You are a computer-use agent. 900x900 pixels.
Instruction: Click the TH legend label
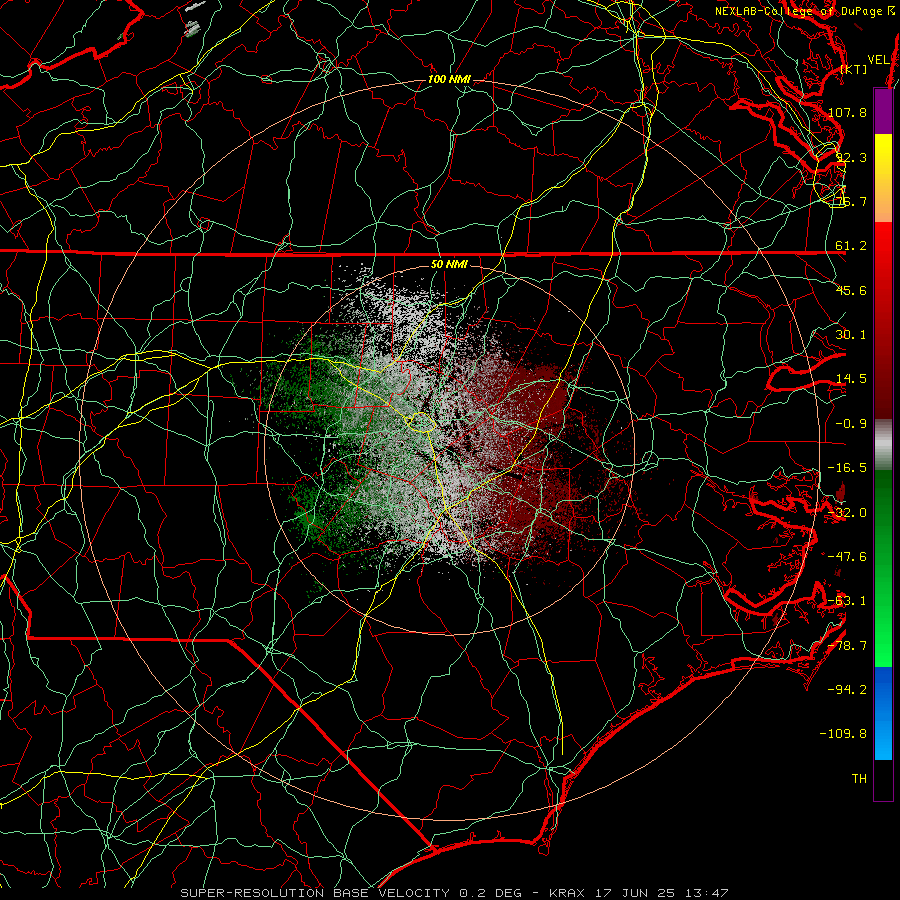click(x=859, y=779)
